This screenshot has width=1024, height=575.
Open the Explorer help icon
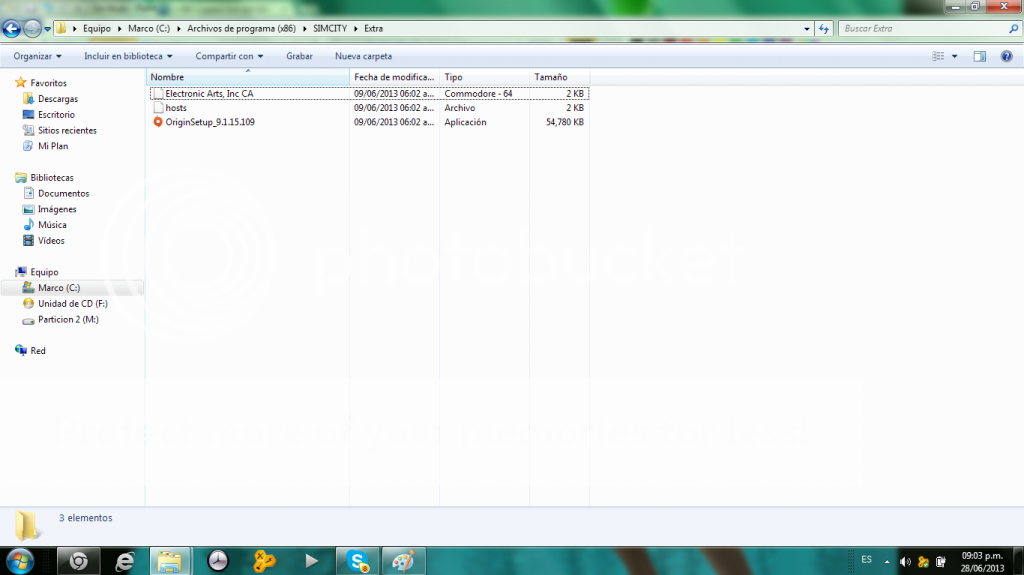click(1006, 57)
